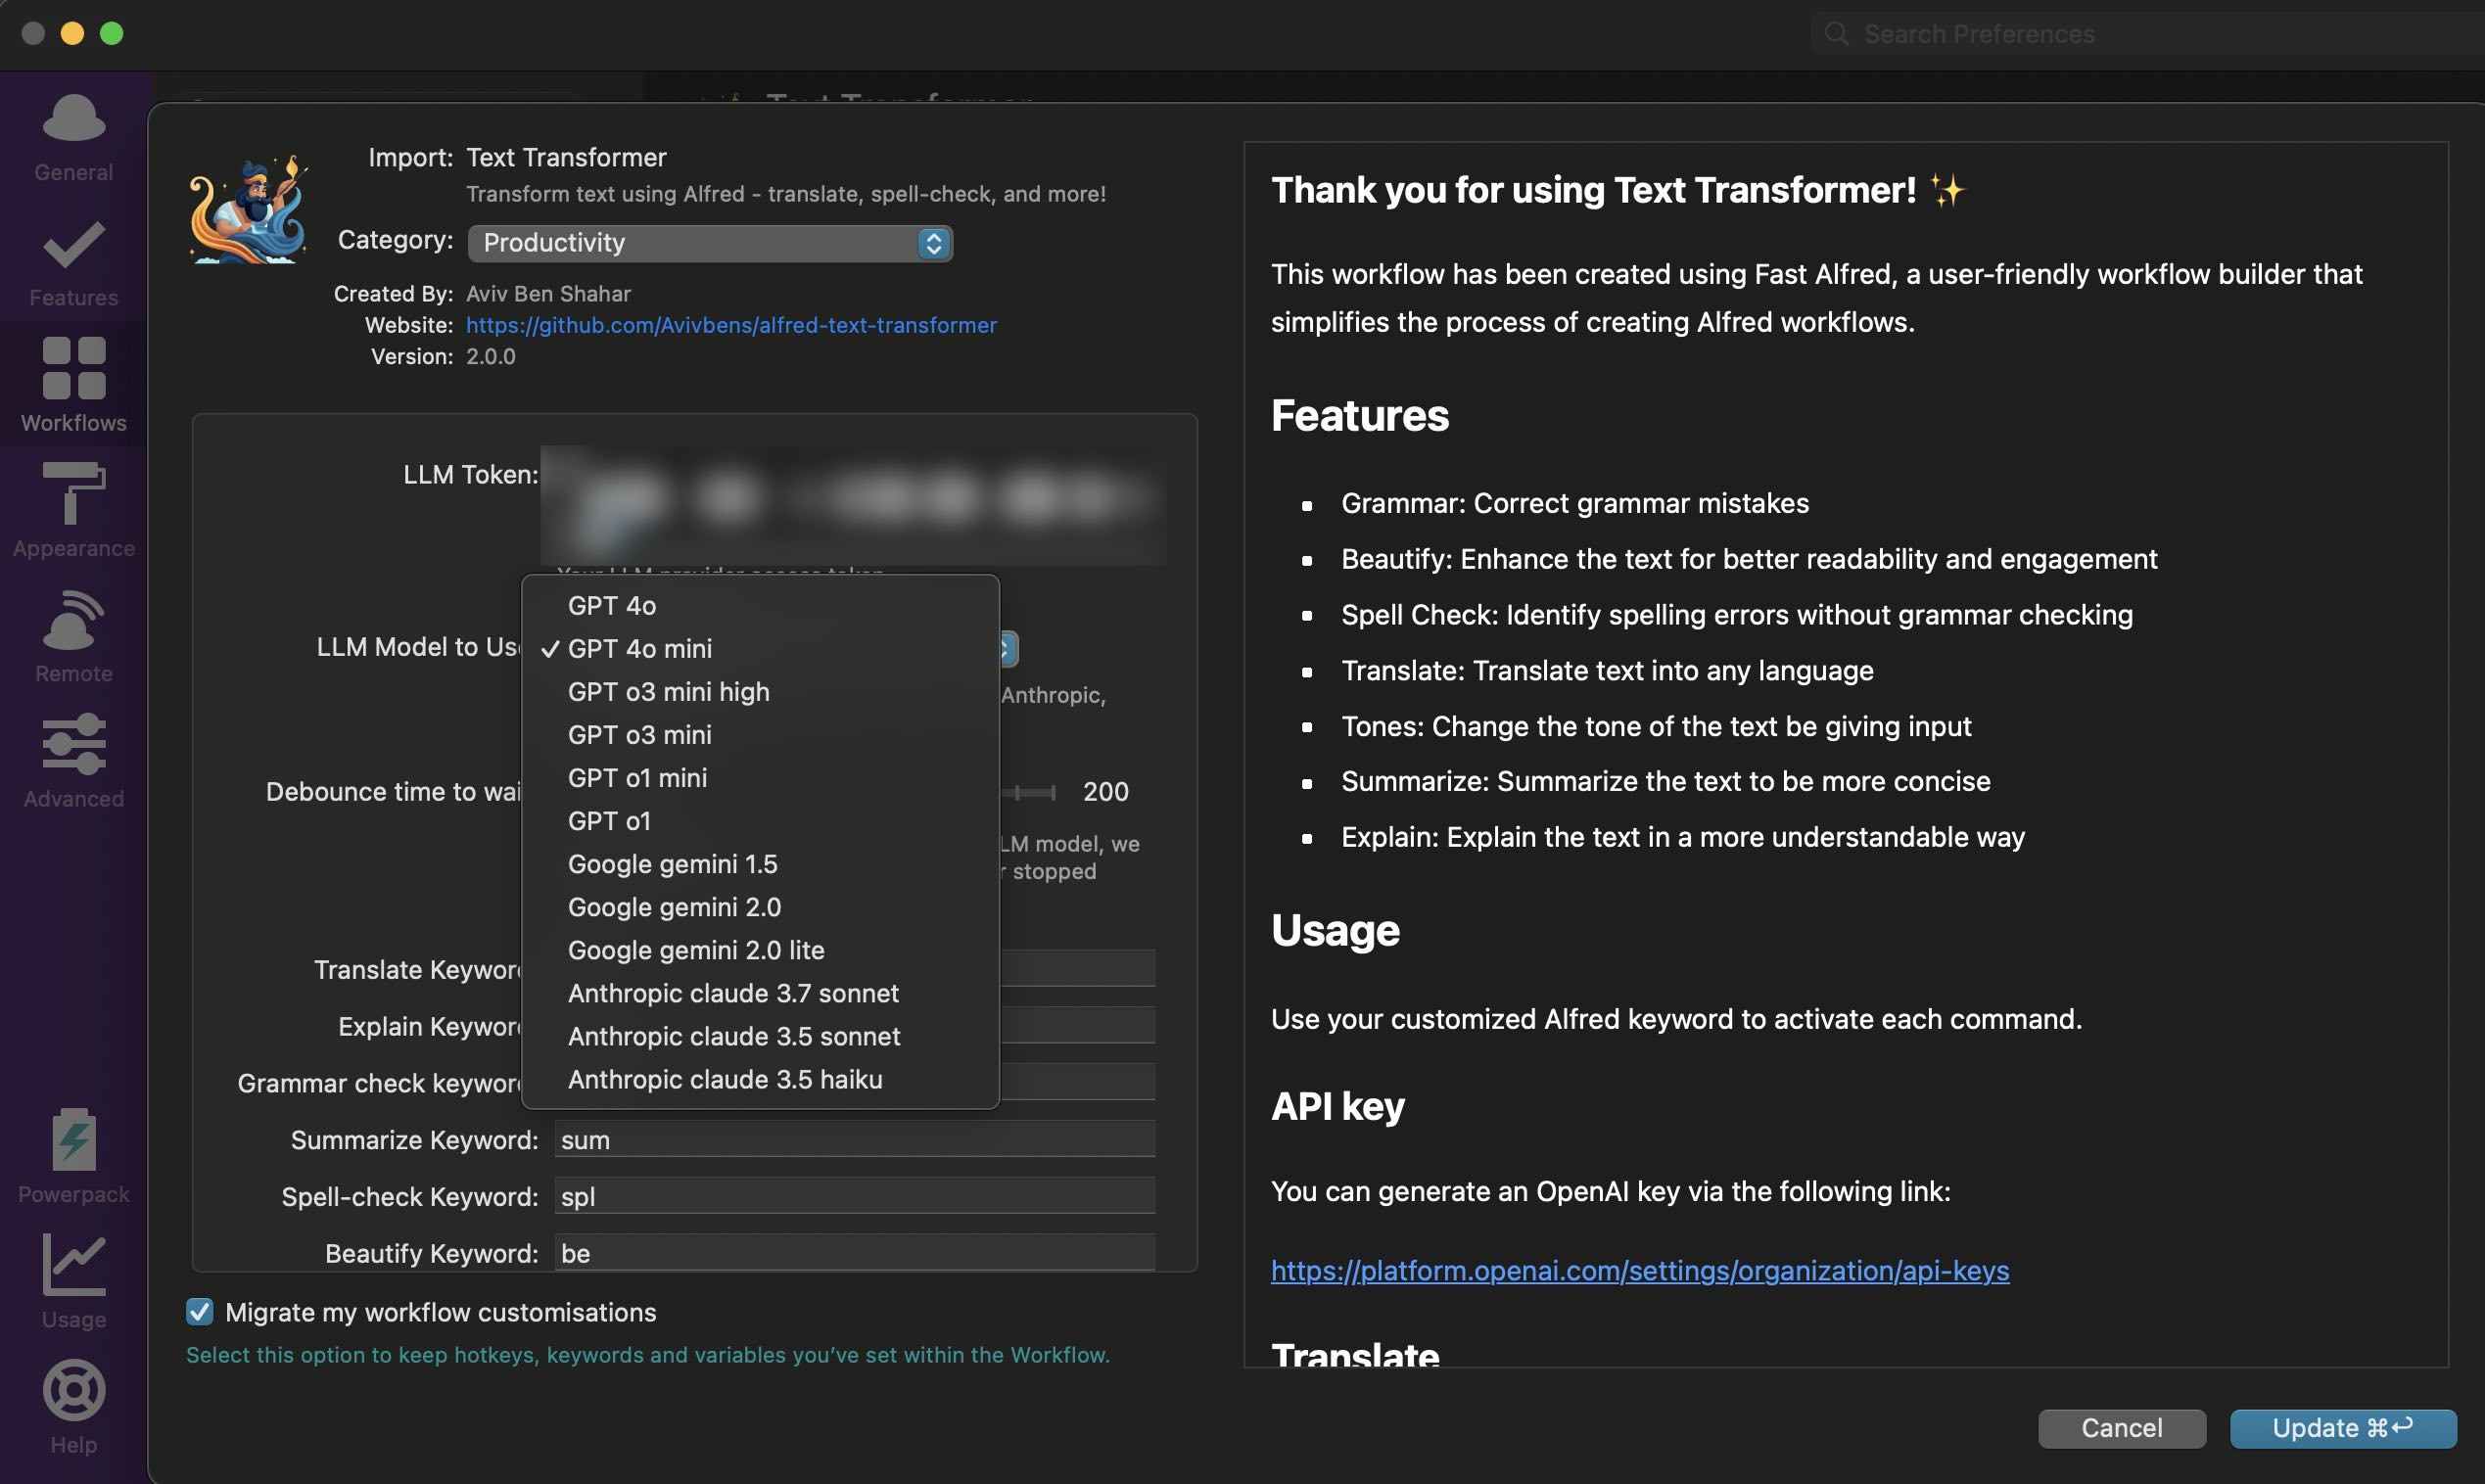The image size is (2485, 1484).
Task: Open the Powerpack section
Action: click(x=73, y=1157)
